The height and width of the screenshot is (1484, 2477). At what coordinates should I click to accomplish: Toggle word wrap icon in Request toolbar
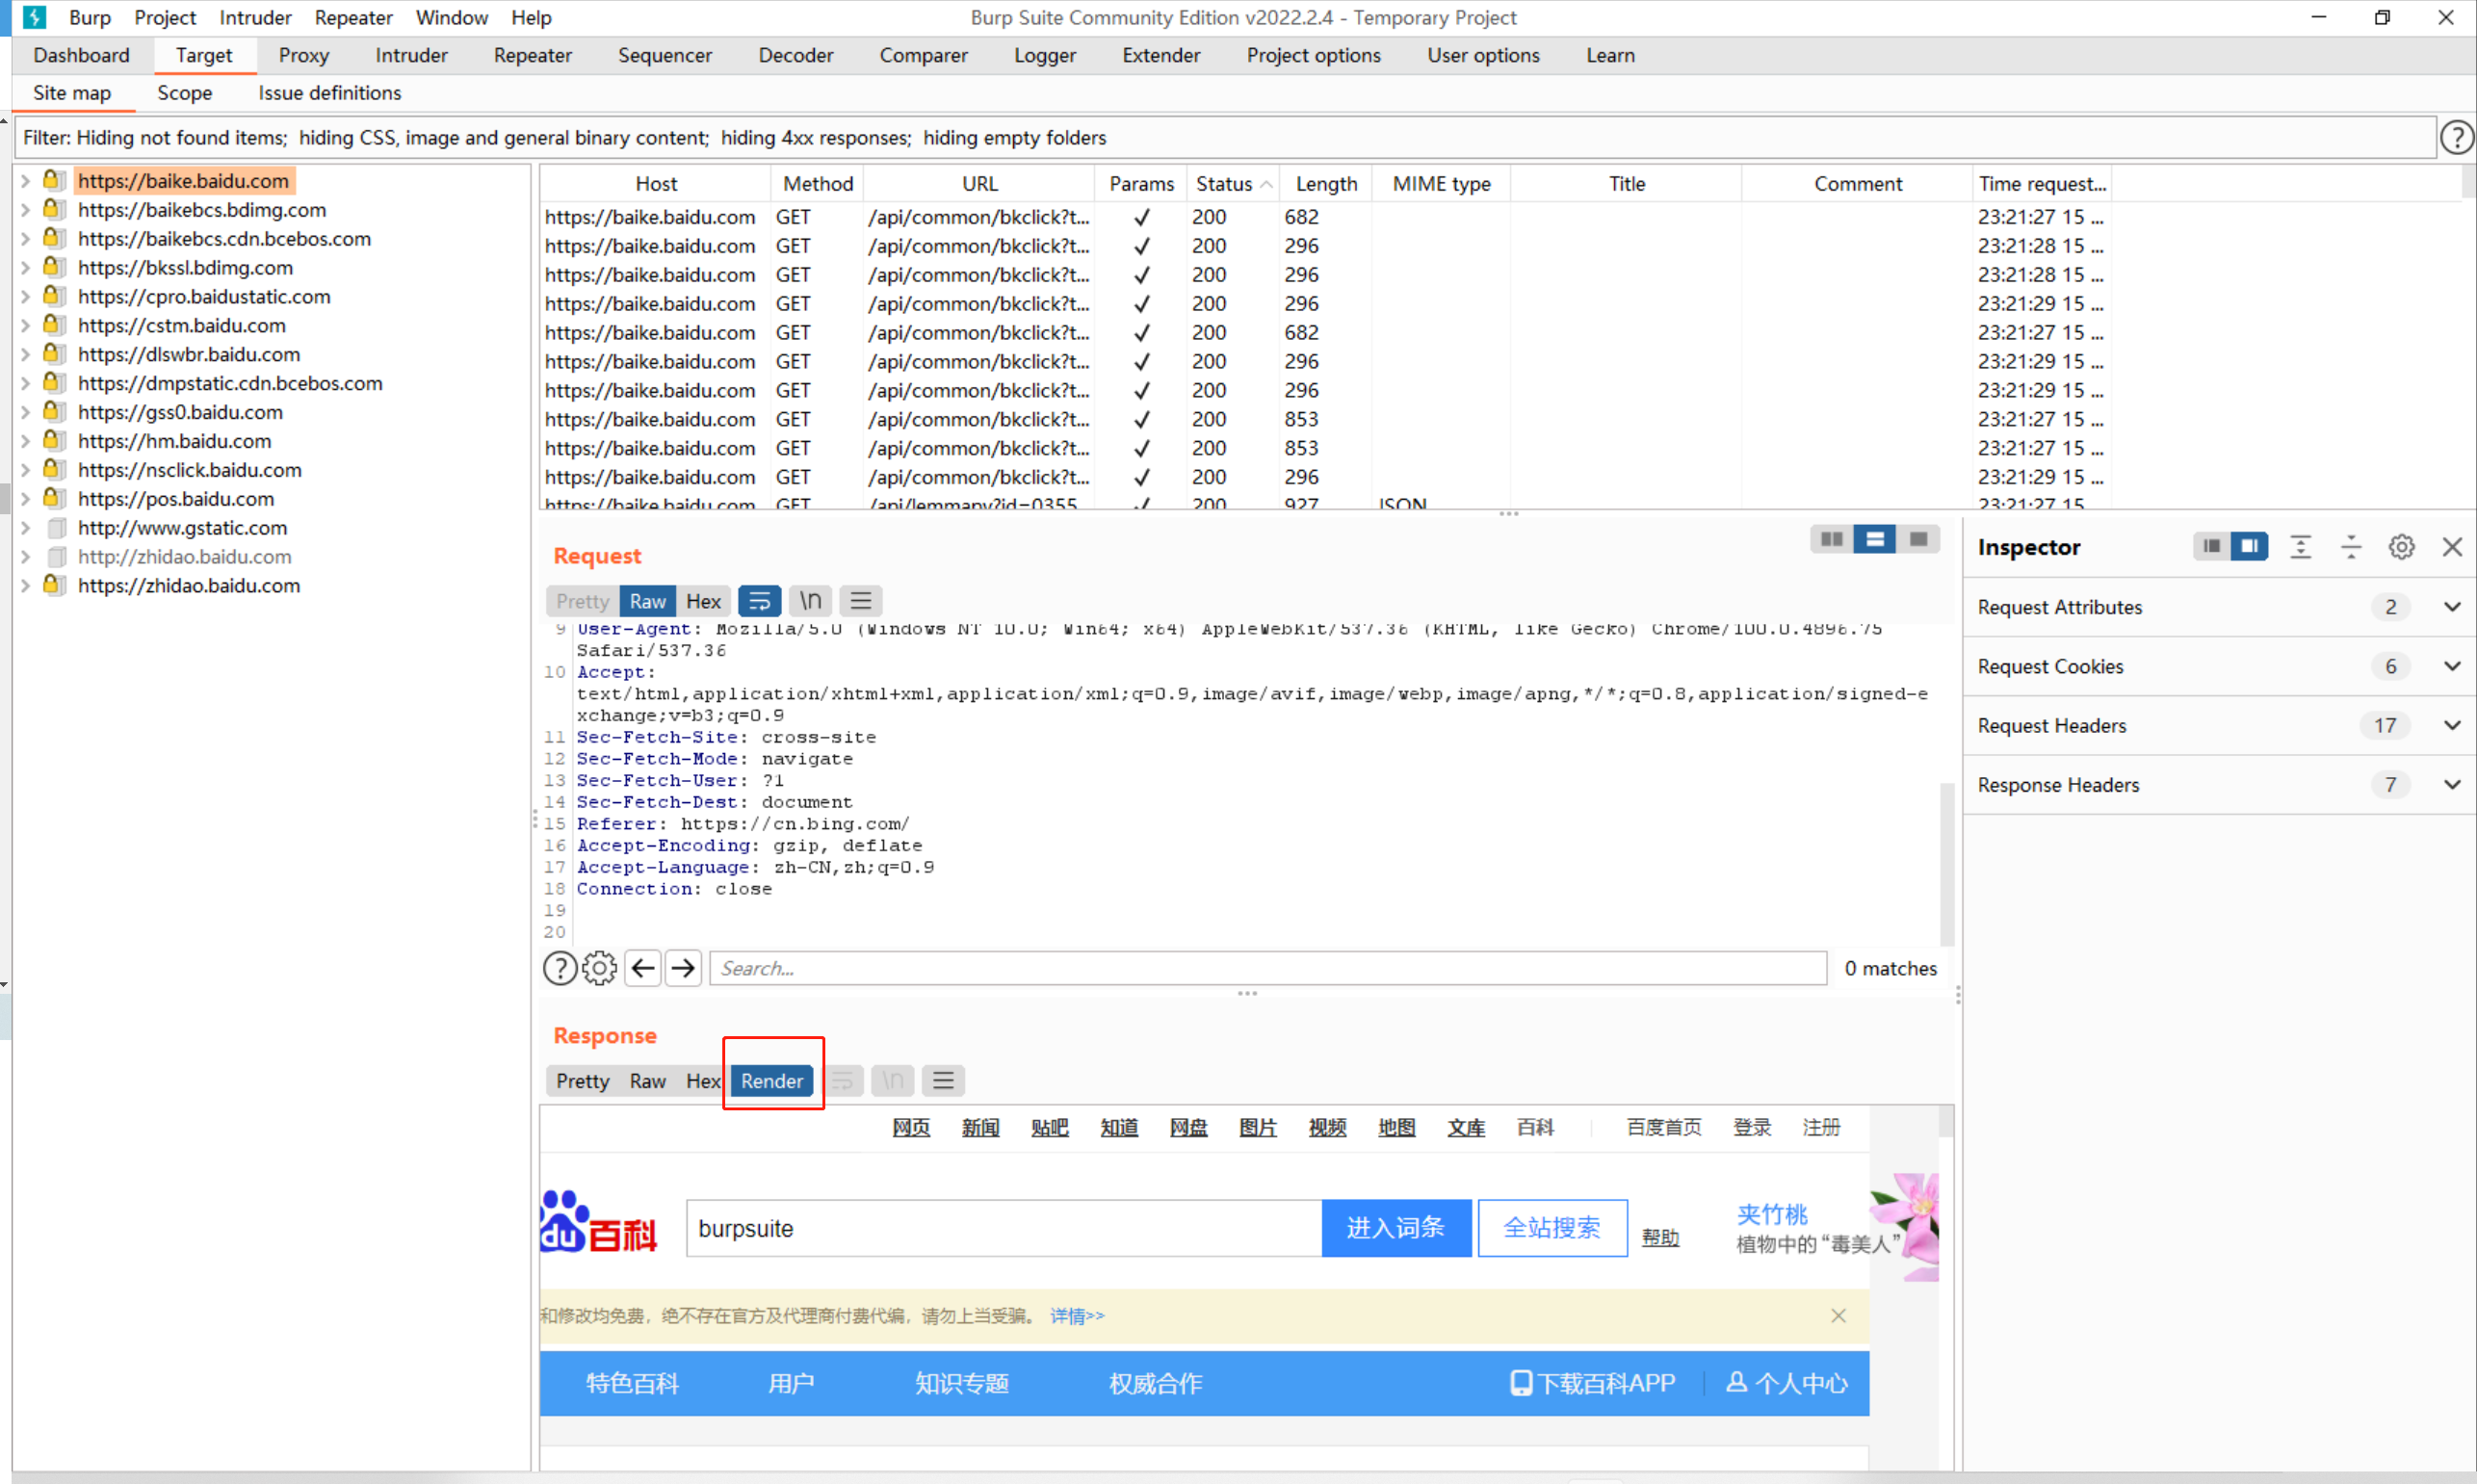click(759, 601)
